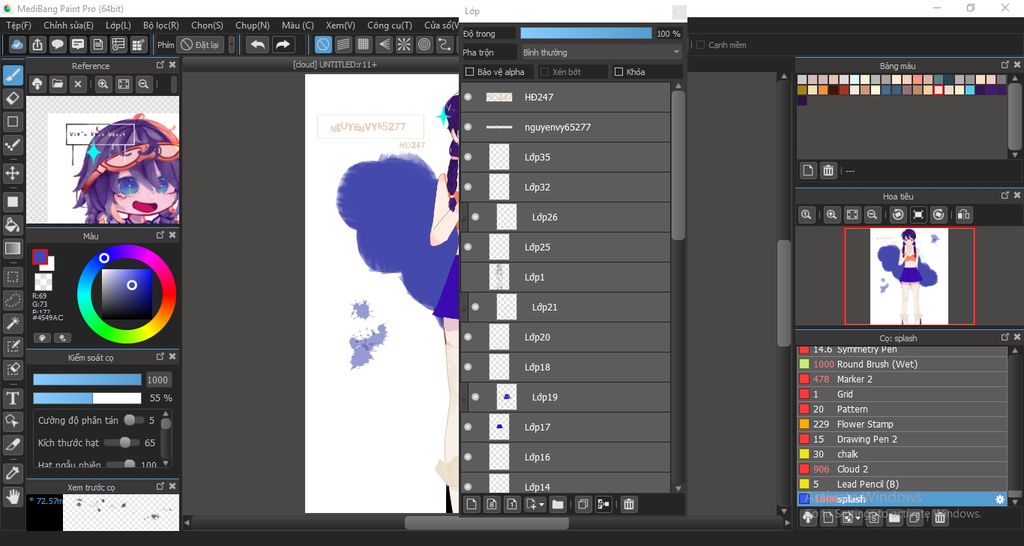1024x546 pixels.
Task: Enable the radial snap guide
Action: click(x=404, y=44)
